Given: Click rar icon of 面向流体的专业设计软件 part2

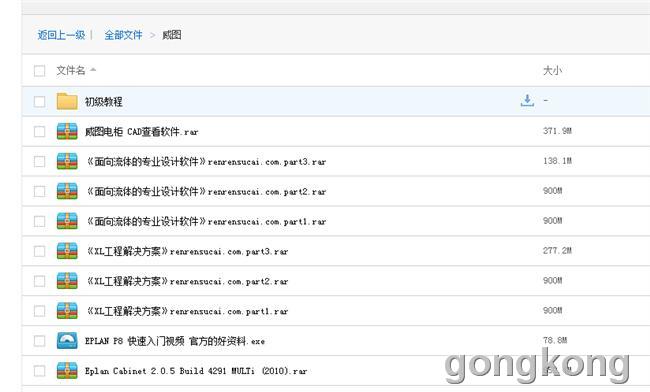Looking at the screenshot, I should [67, 191].
